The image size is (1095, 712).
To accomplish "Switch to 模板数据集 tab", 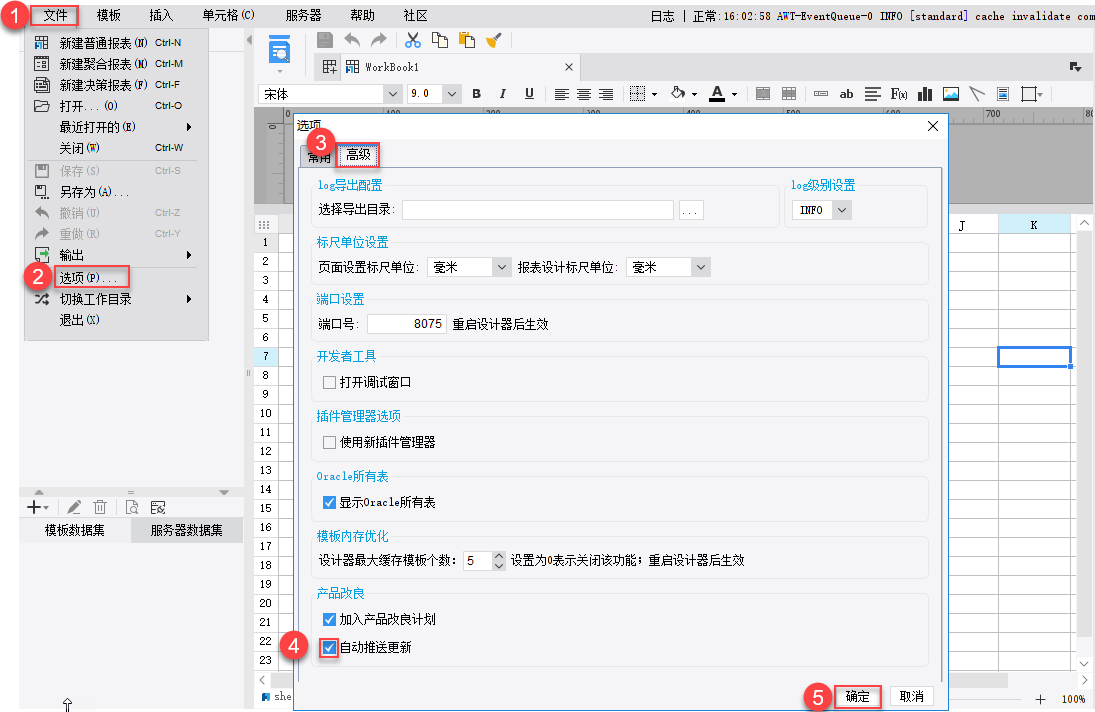I will tap(75, 531).
